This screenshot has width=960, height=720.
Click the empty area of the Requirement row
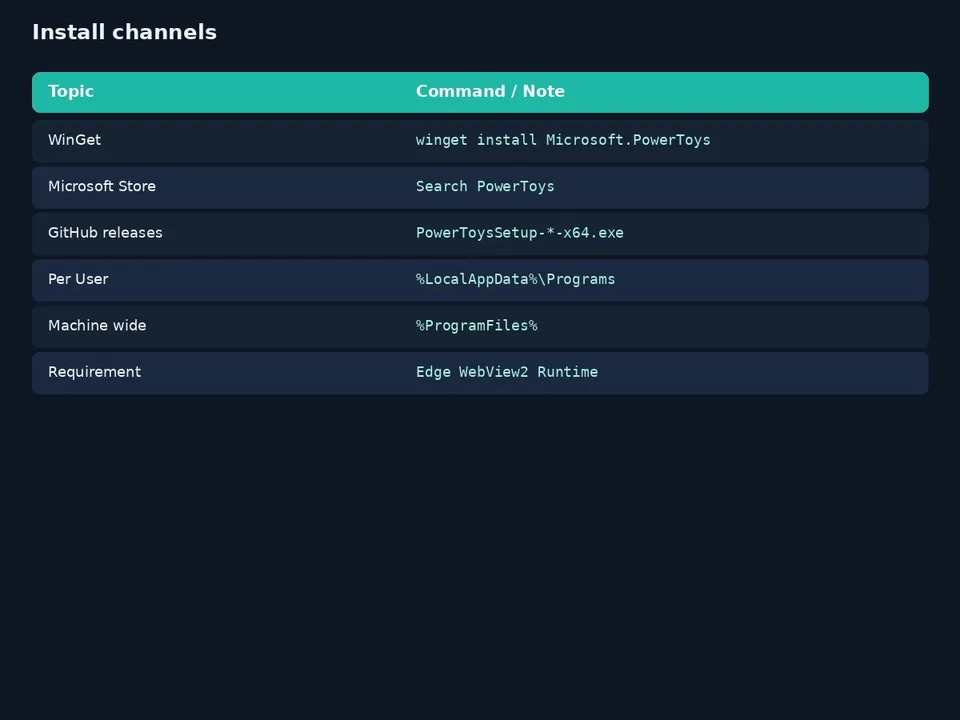(x=763, y=373)
